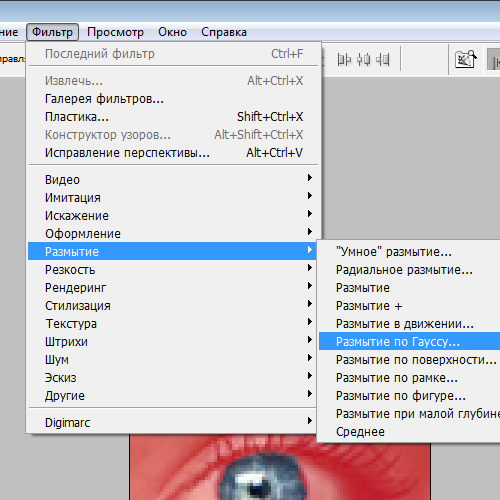The height and width of the screenshot is (500, 500).
Task: Click the highlighted Размытие submenu item
Action: pos(172,251)
